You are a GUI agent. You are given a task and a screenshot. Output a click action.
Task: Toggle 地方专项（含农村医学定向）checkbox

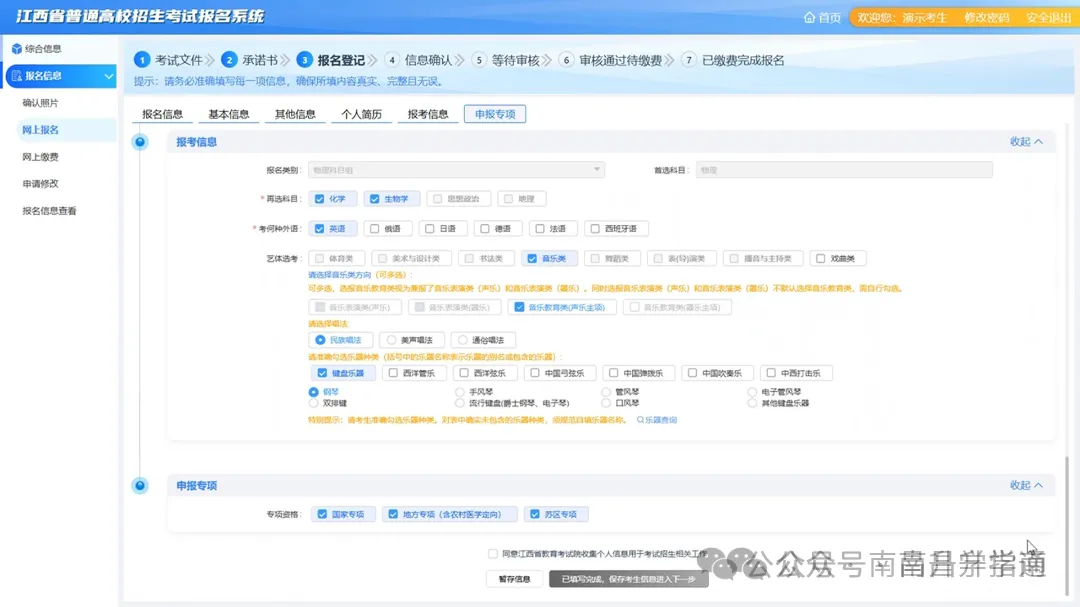(393, 514)
